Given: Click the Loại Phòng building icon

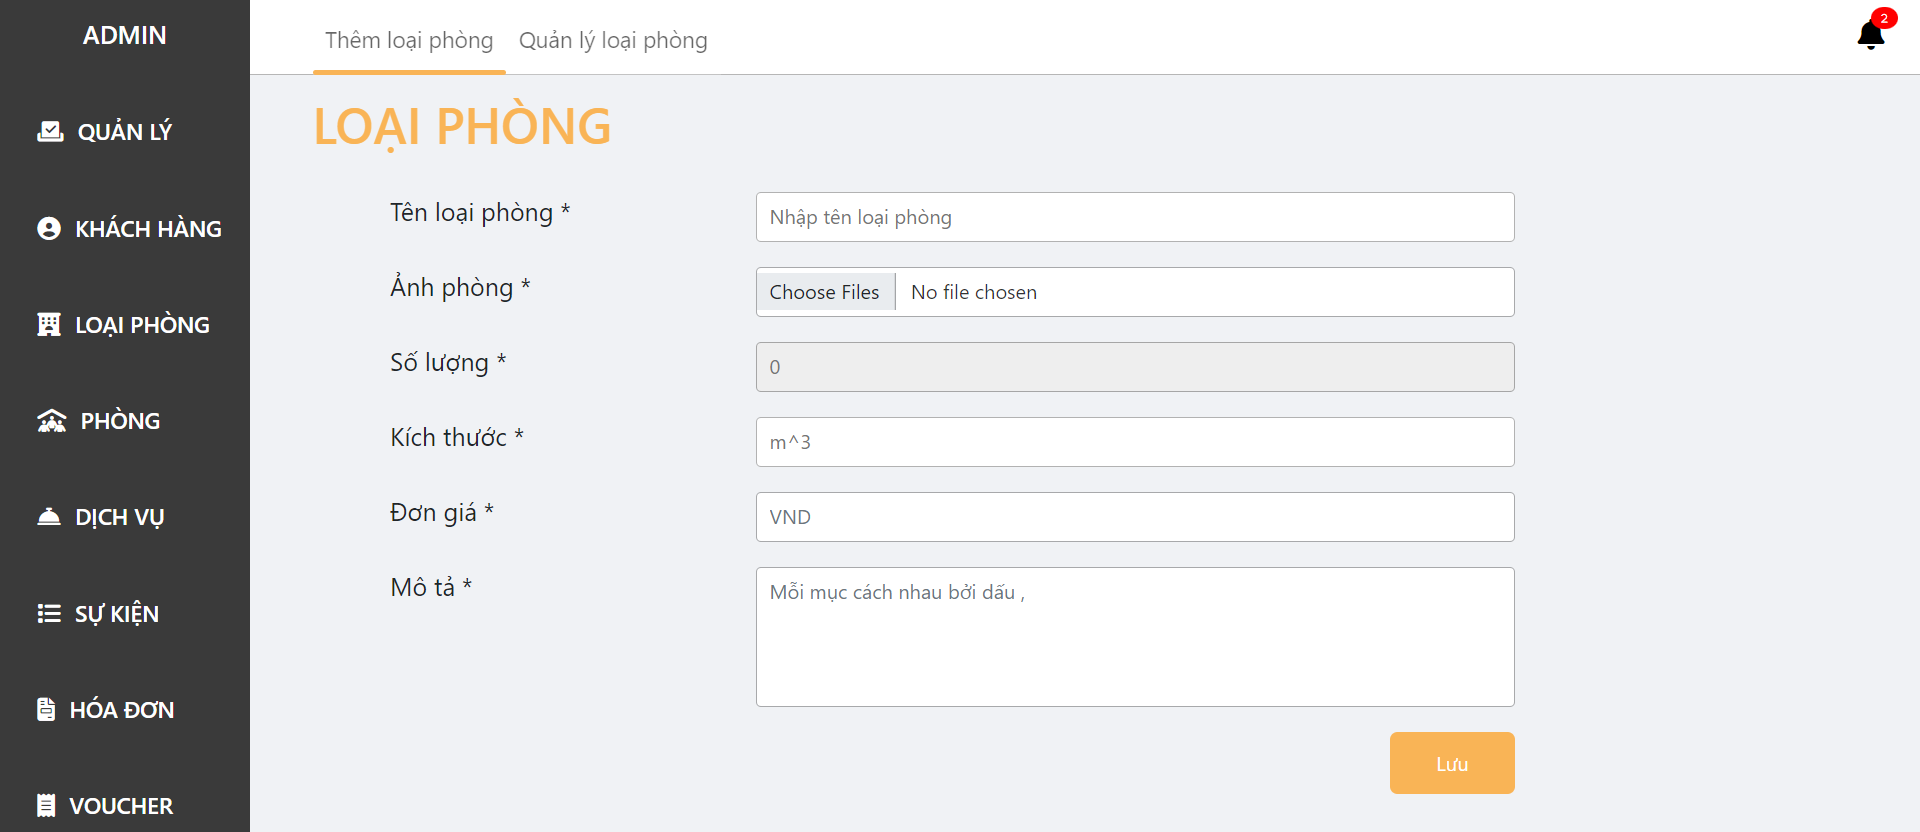Looking at the screenshot, I should pyautogui.click(x=49, y=324).
